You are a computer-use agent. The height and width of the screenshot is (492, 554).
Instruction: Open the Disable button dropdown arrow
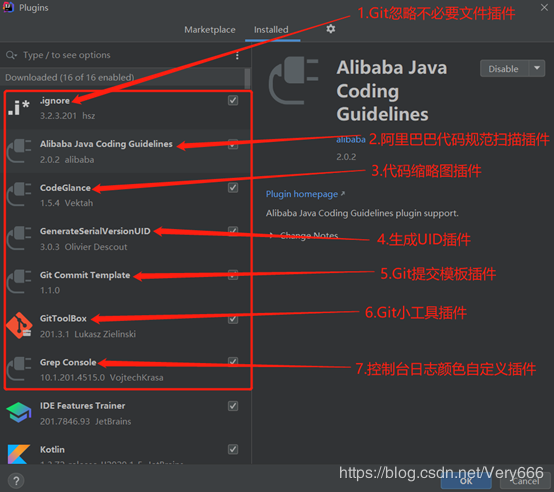(537, 68)
